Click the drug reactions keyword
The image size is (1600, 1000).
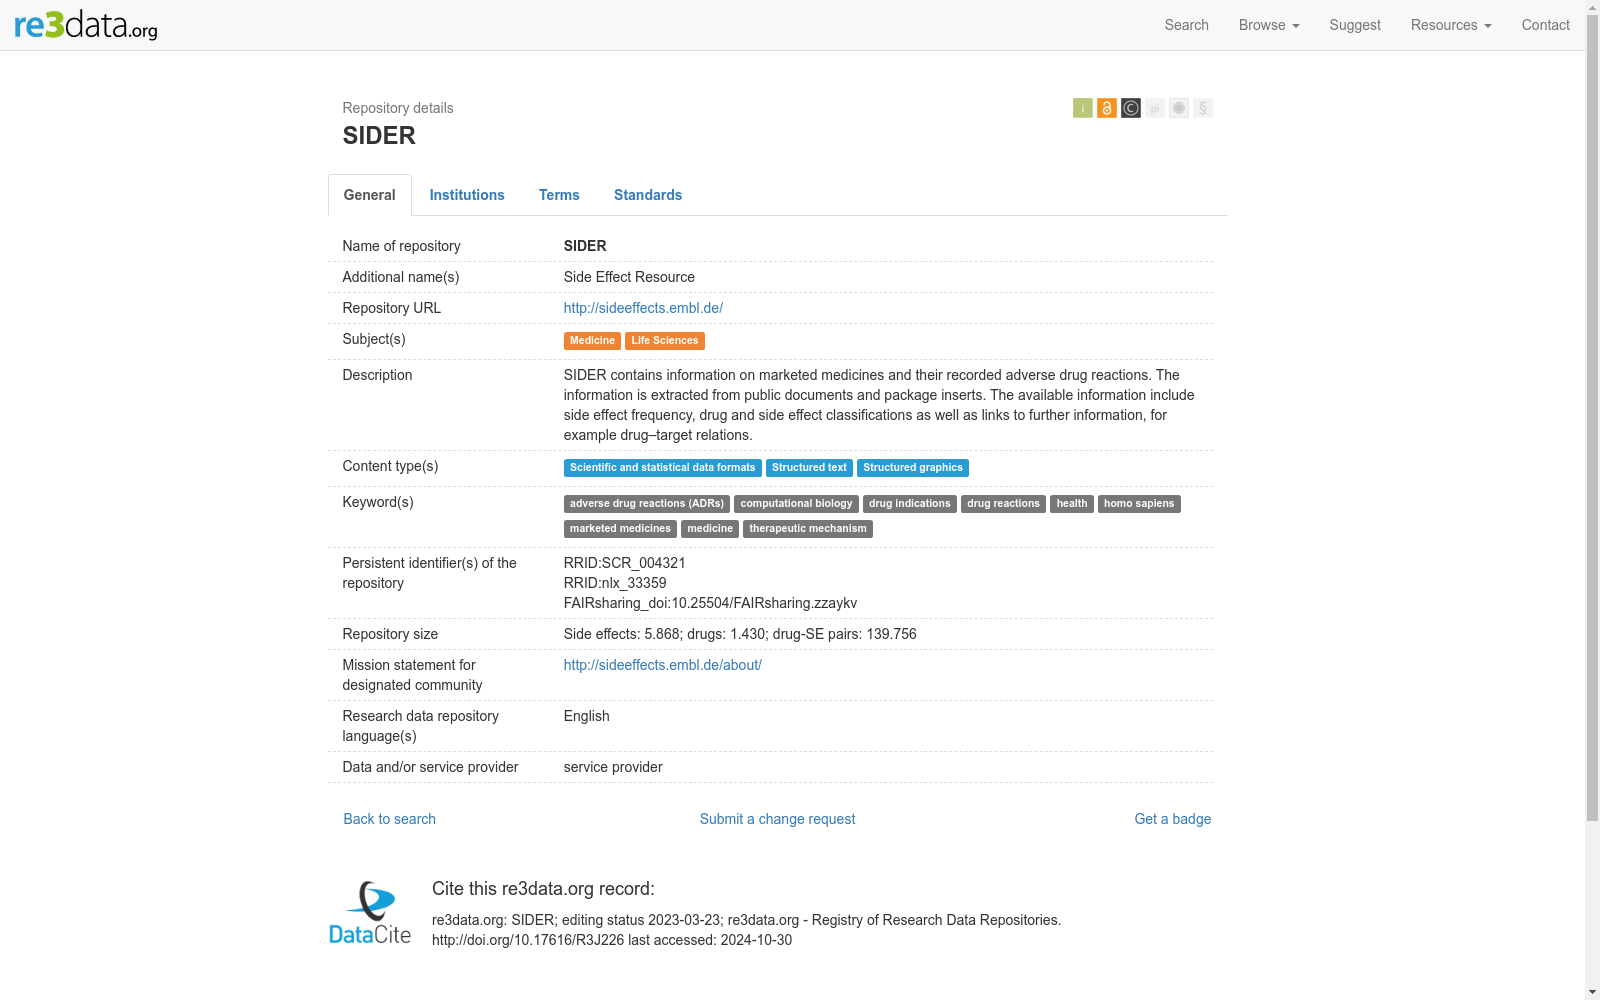[1003, 504]
